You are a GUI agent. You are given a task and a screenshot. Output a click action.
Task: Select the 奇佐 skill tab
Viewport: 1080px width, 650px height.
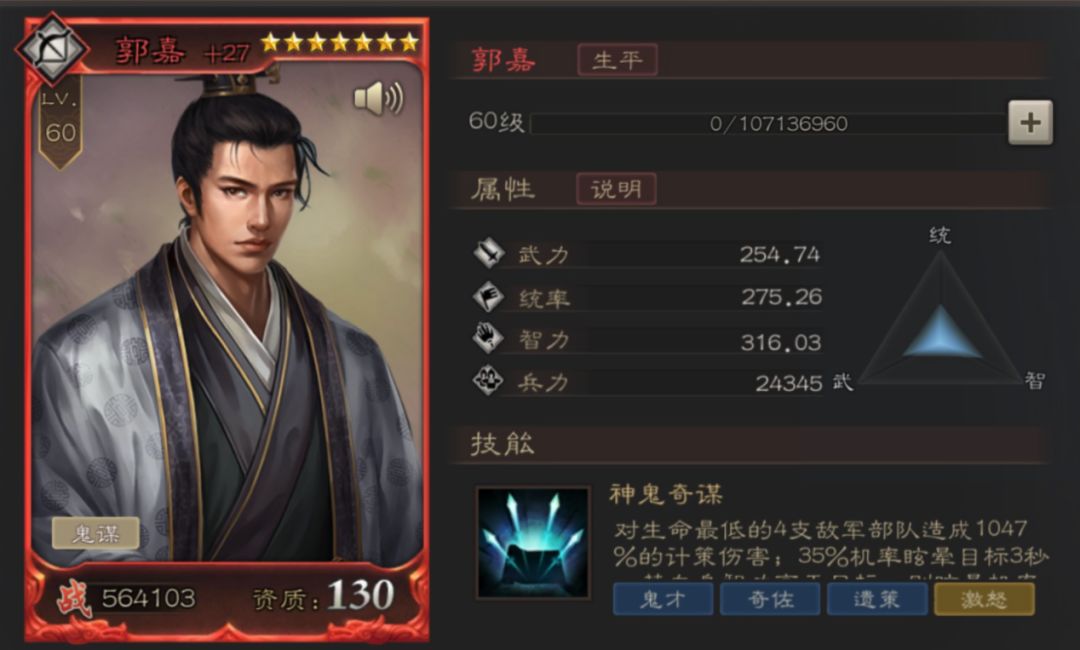coord(770,599)
